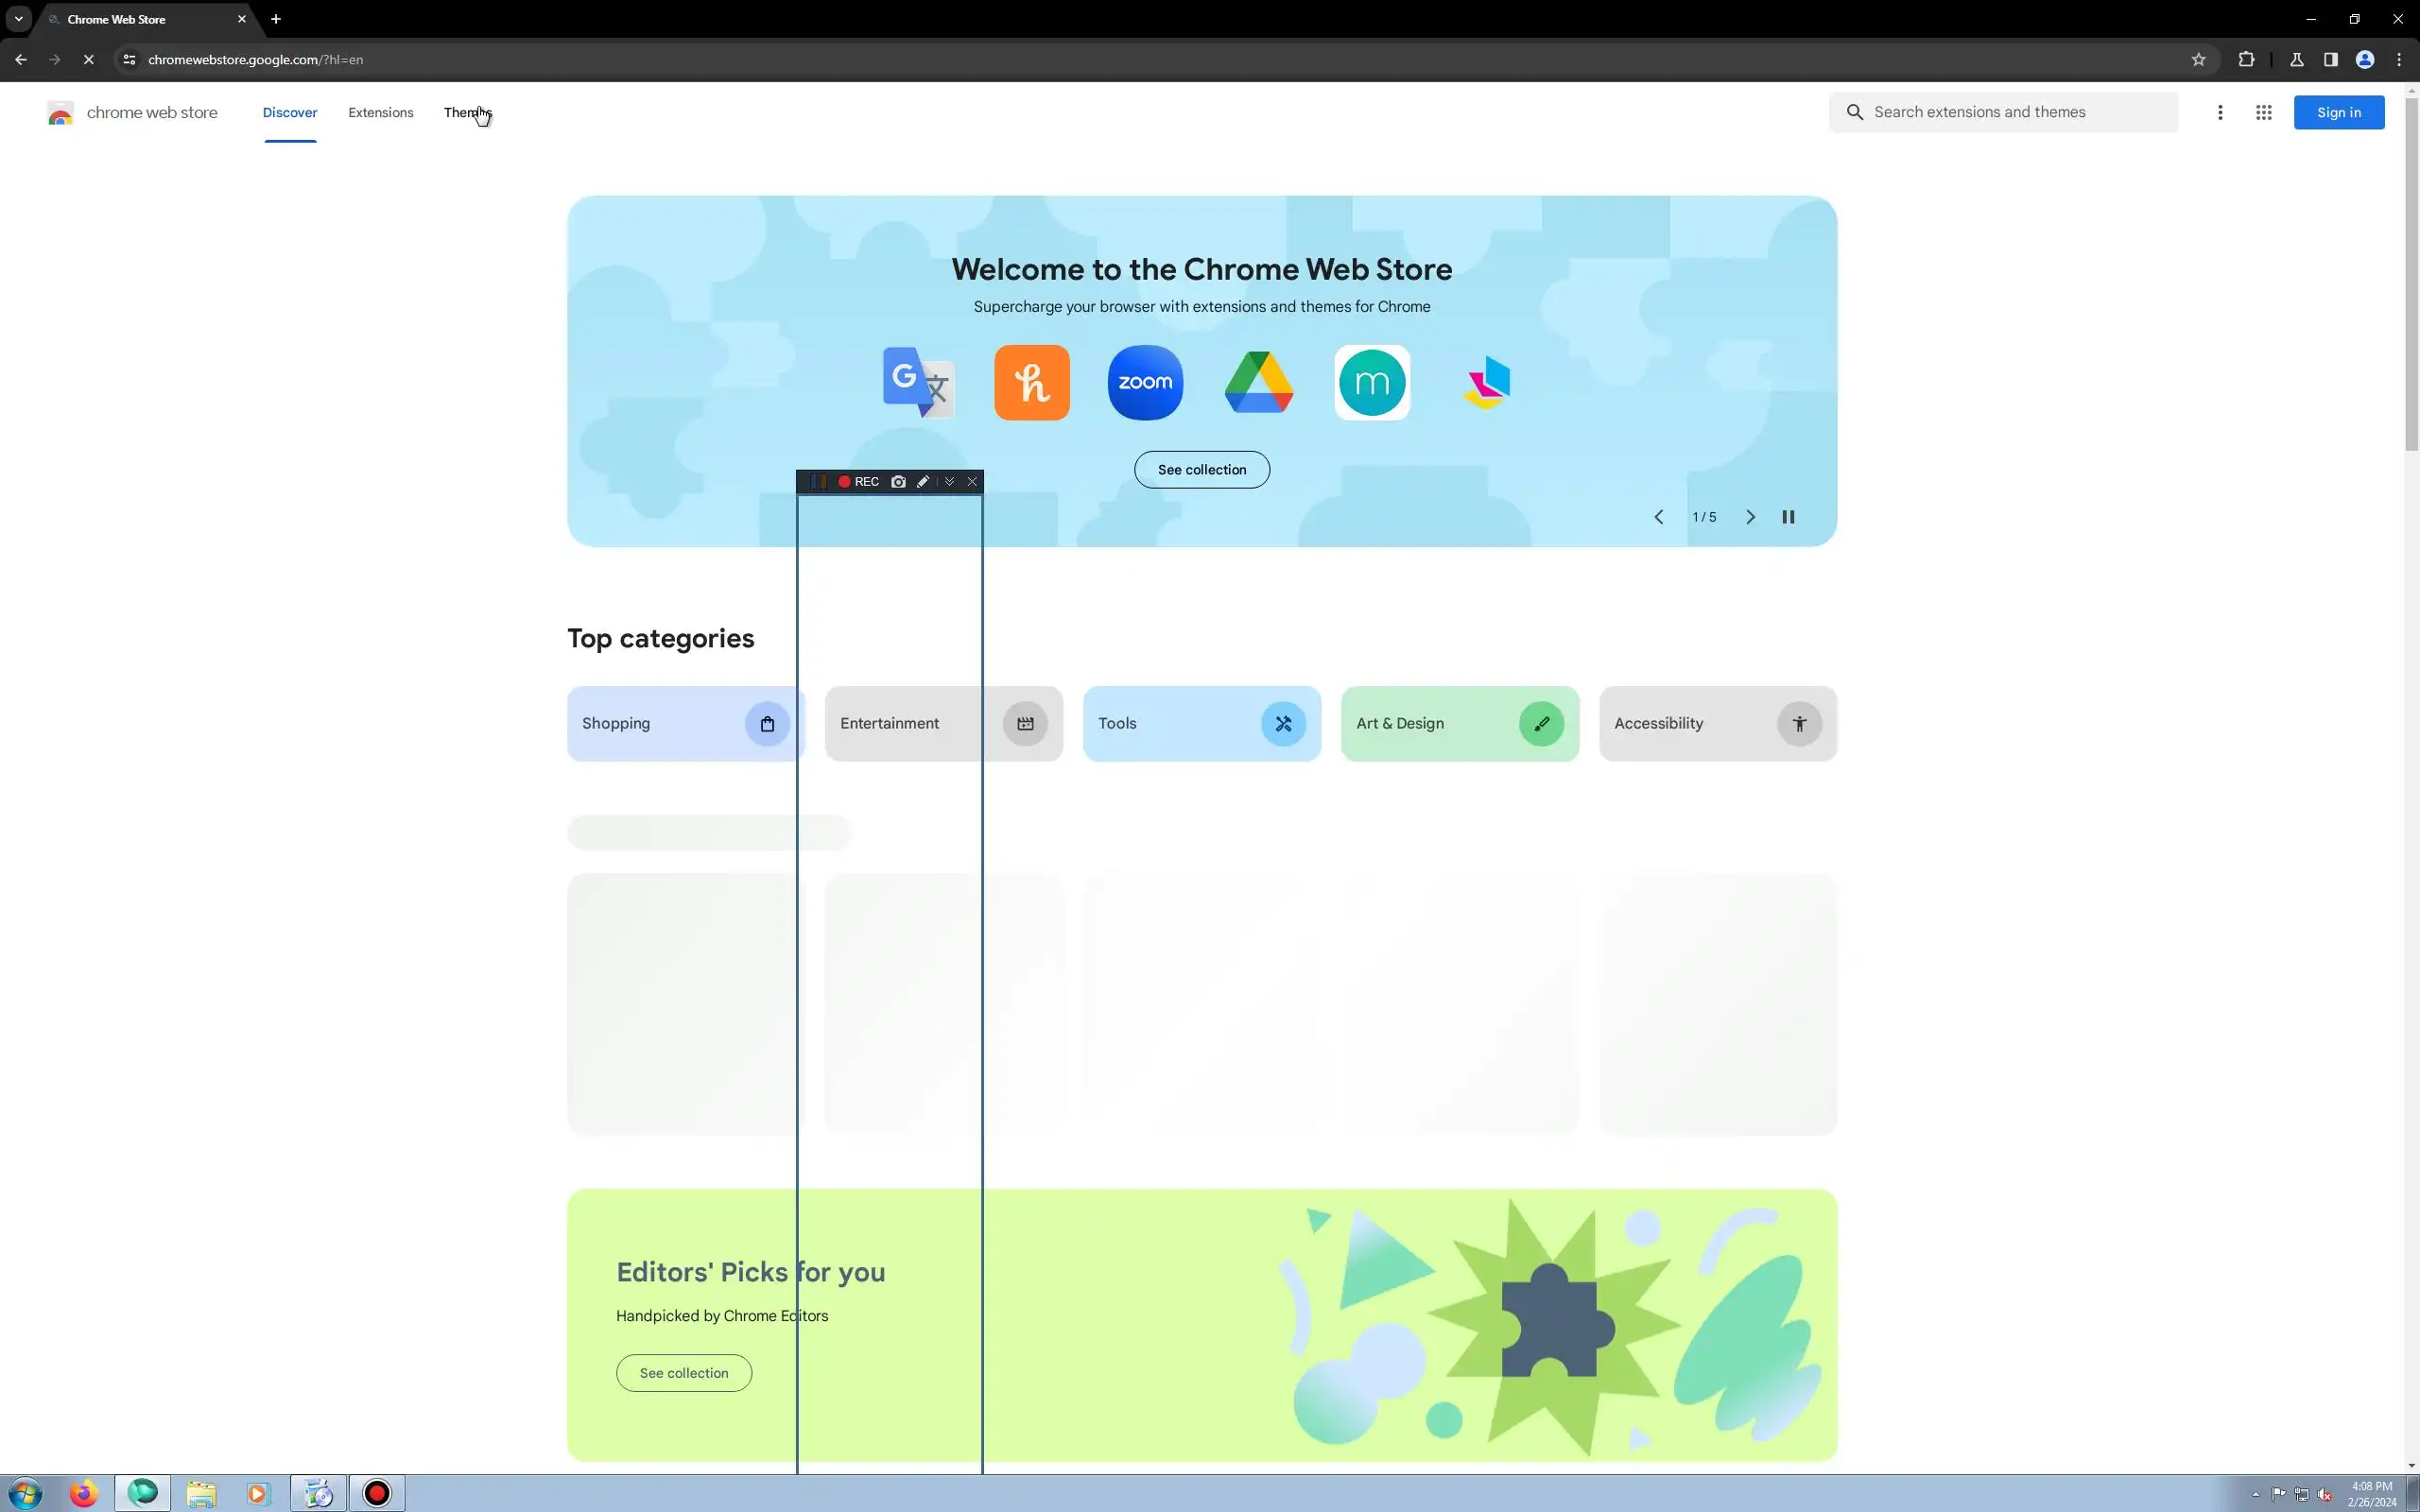Open the Zoom extension icon

coord(1145,382)
